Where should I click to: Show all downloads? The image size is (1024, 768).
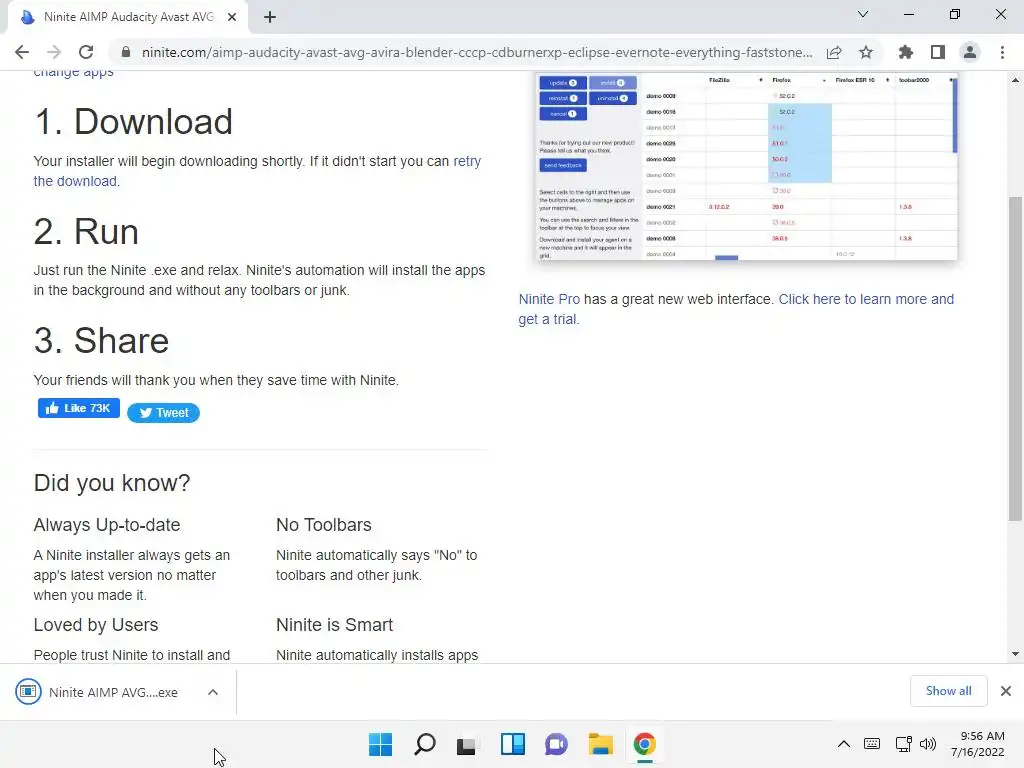948,691
